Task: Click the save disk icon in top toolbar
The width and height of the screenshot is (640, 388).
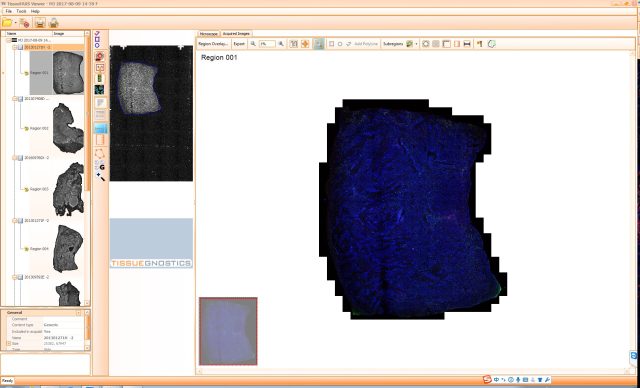Action: pos(40,23)
